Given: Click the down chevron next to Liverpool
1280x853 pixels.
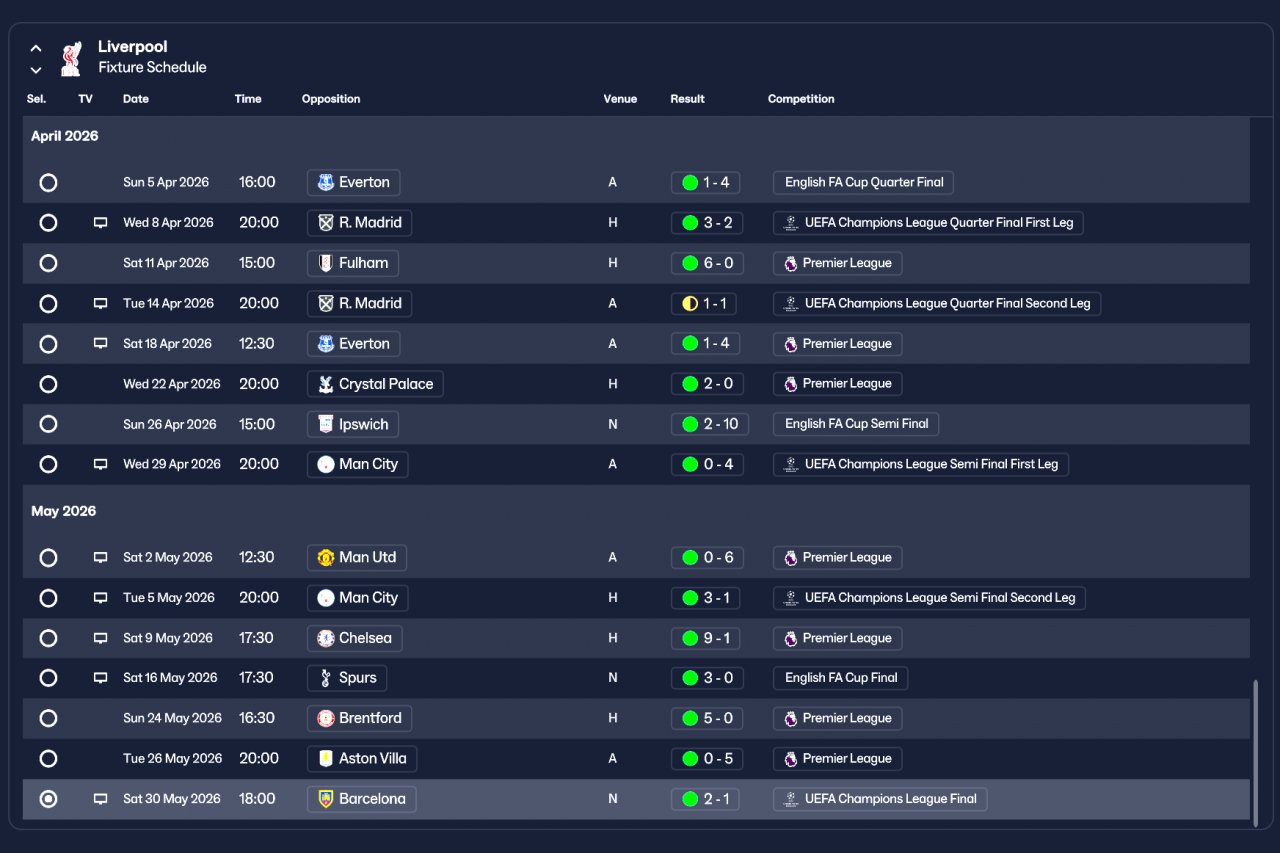Looking at the screenshot, I should (36, 70).
